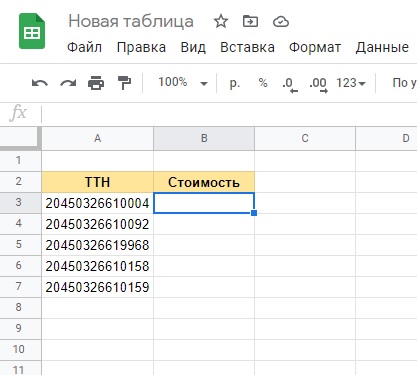Star the Новая таблица document
Image resolution: width=417 pixels, height=375 pixels.
(x=221, y=22)
